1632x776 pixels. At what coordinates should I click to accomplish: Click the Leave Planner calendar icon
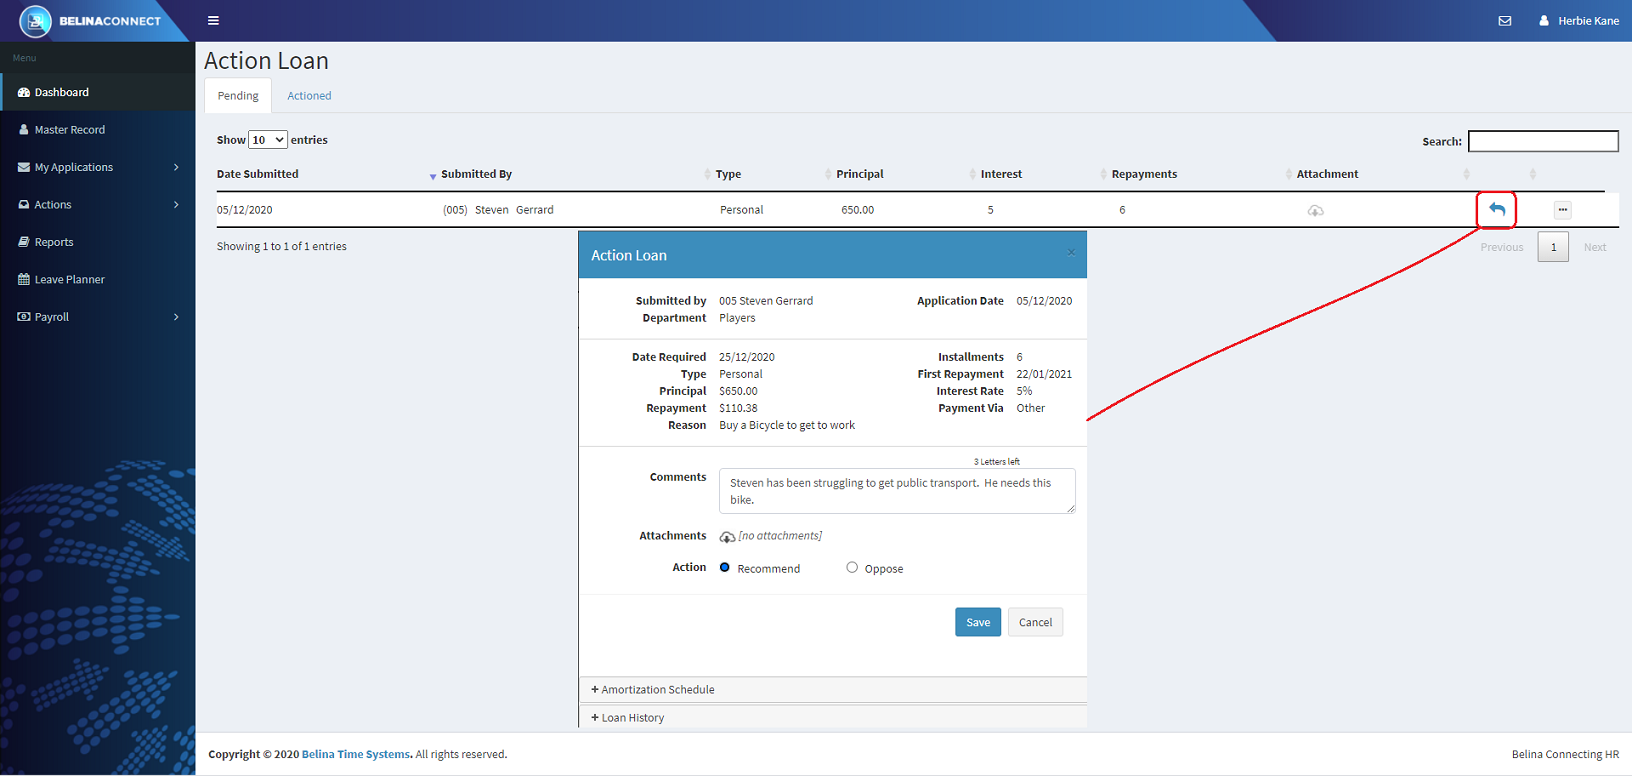click(24, 280)
